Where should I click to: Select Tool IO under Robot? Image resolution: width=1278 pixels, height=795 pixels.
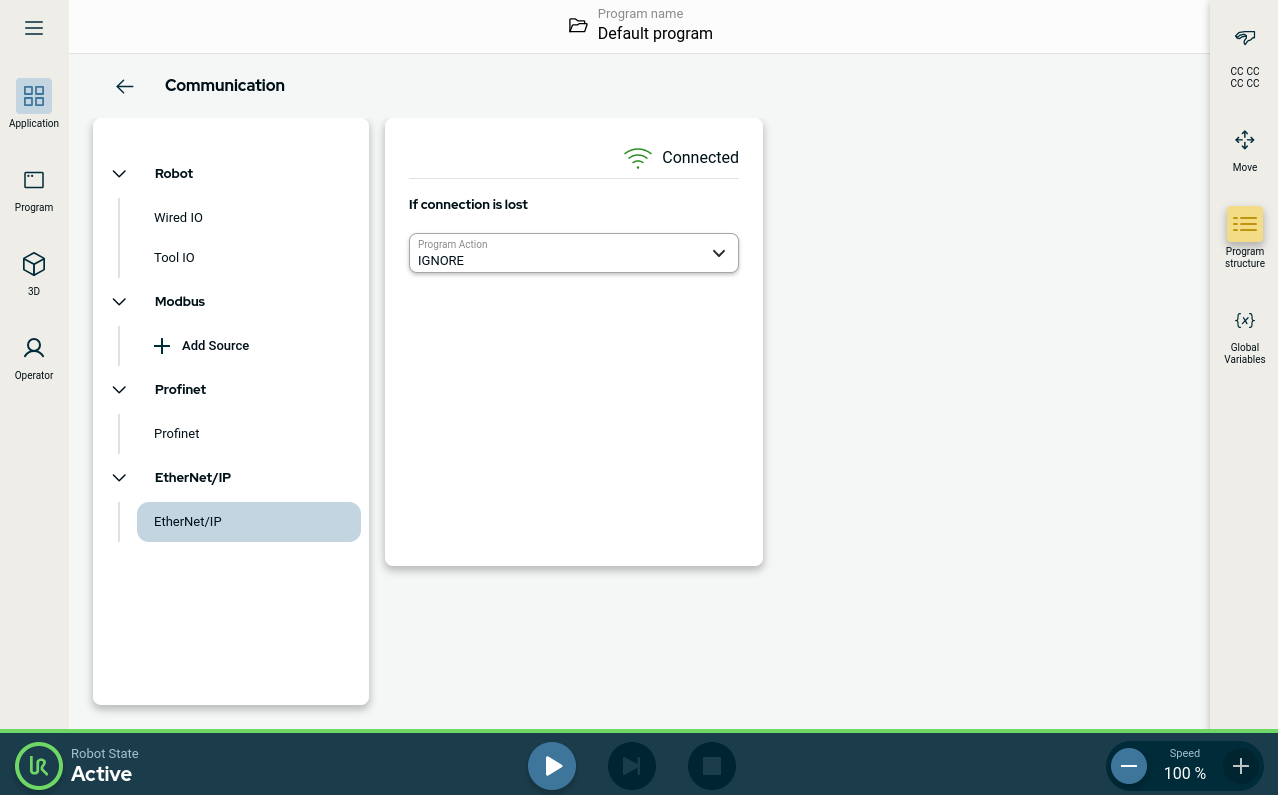tap(175, 258)
